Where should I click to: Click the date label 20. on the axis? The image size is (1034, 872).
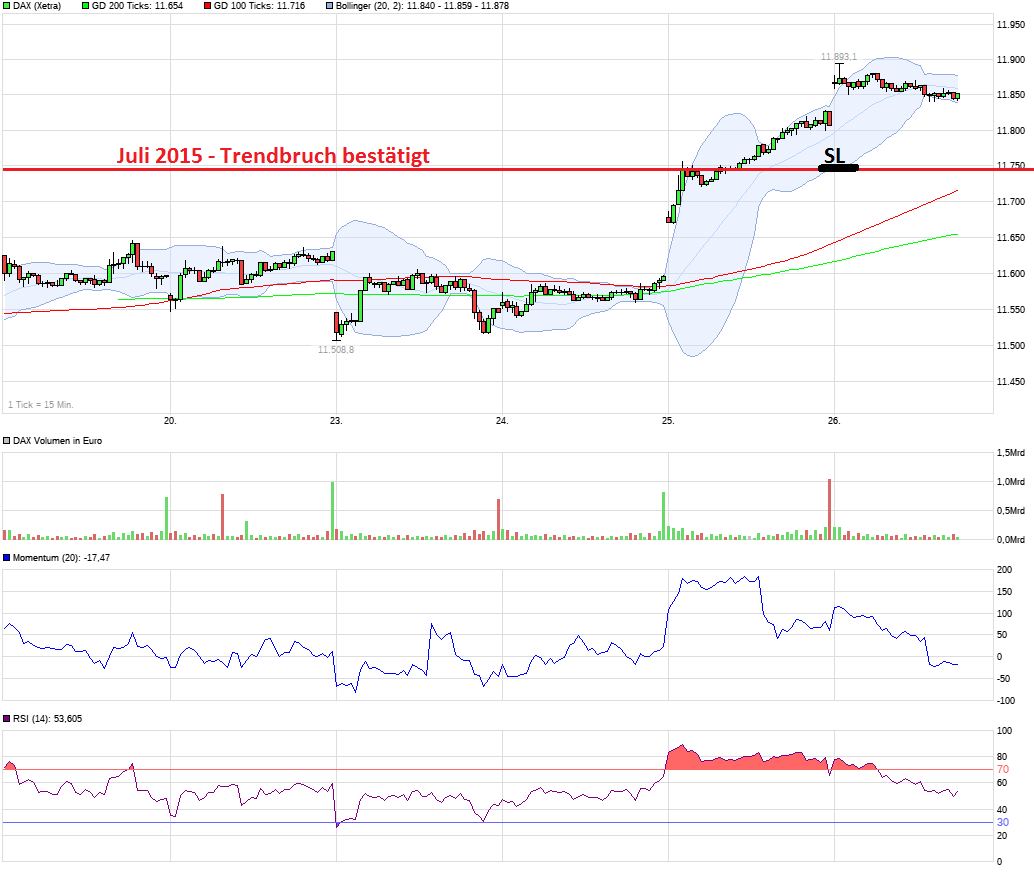coord(170,421)
